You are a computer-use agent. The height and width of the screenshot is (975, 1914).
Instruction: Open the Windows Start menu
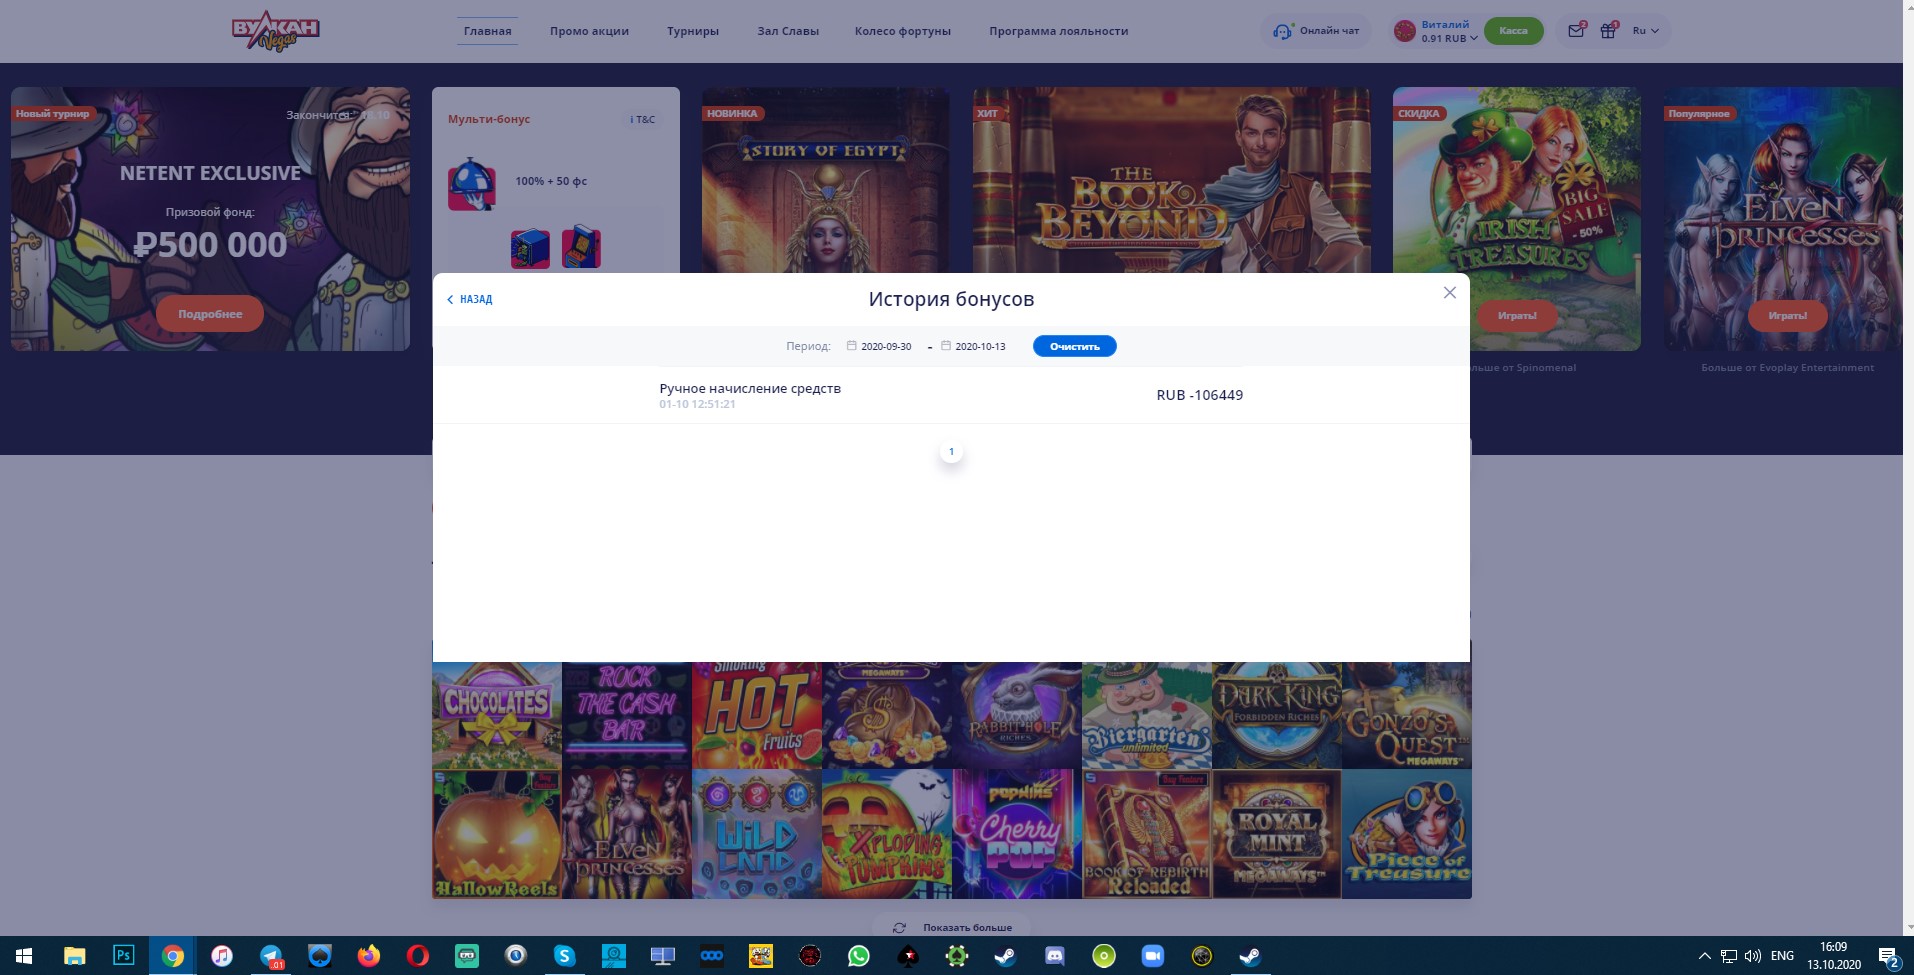pos(24,956)
